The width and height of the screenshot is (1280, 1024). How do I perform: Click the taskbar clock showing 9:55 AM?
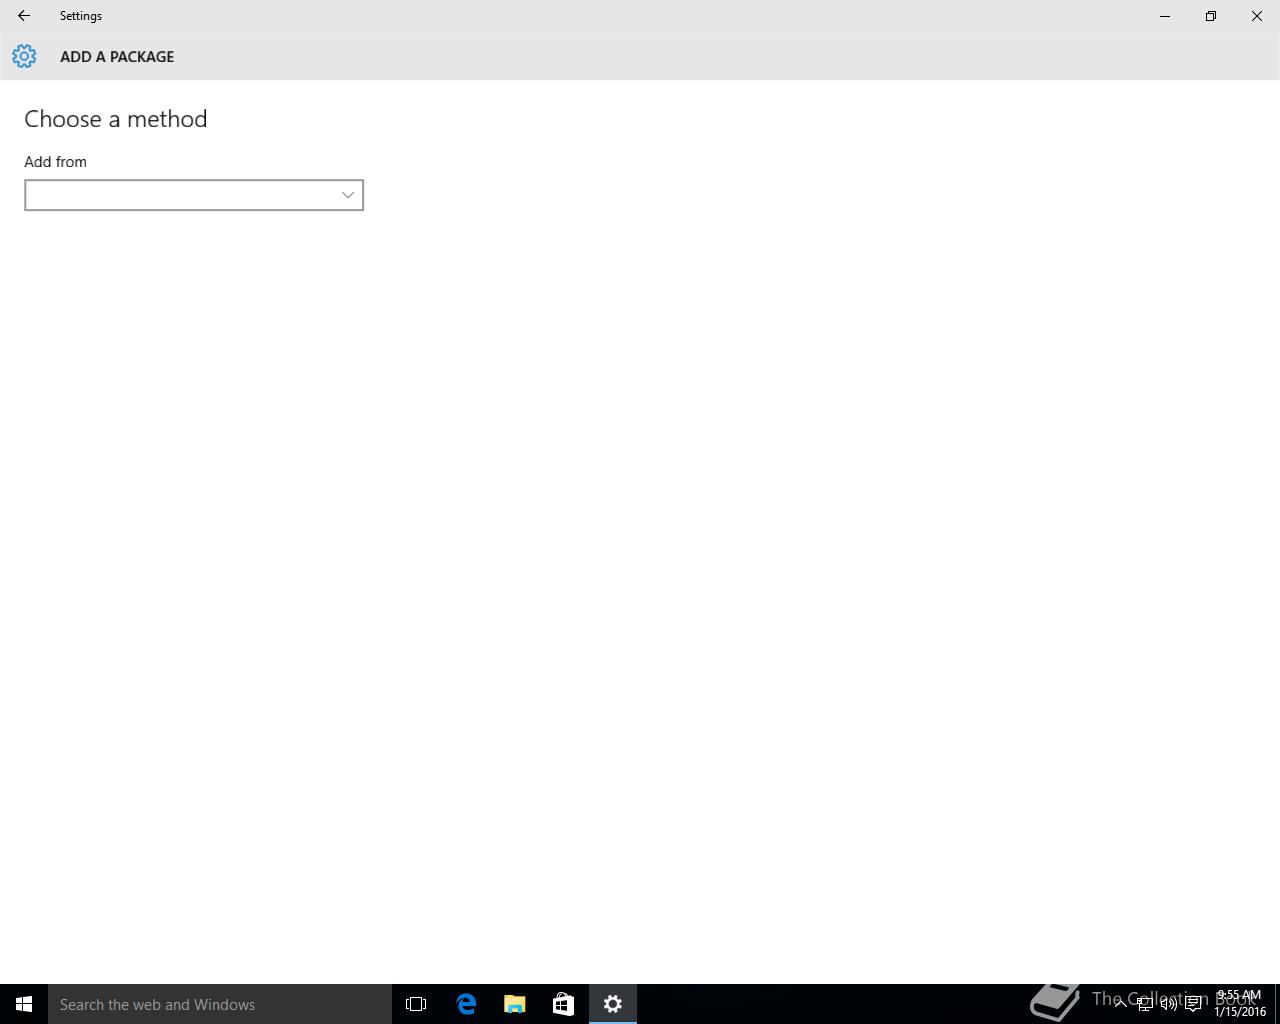pyautogui.click(x=1240, y=1003)
